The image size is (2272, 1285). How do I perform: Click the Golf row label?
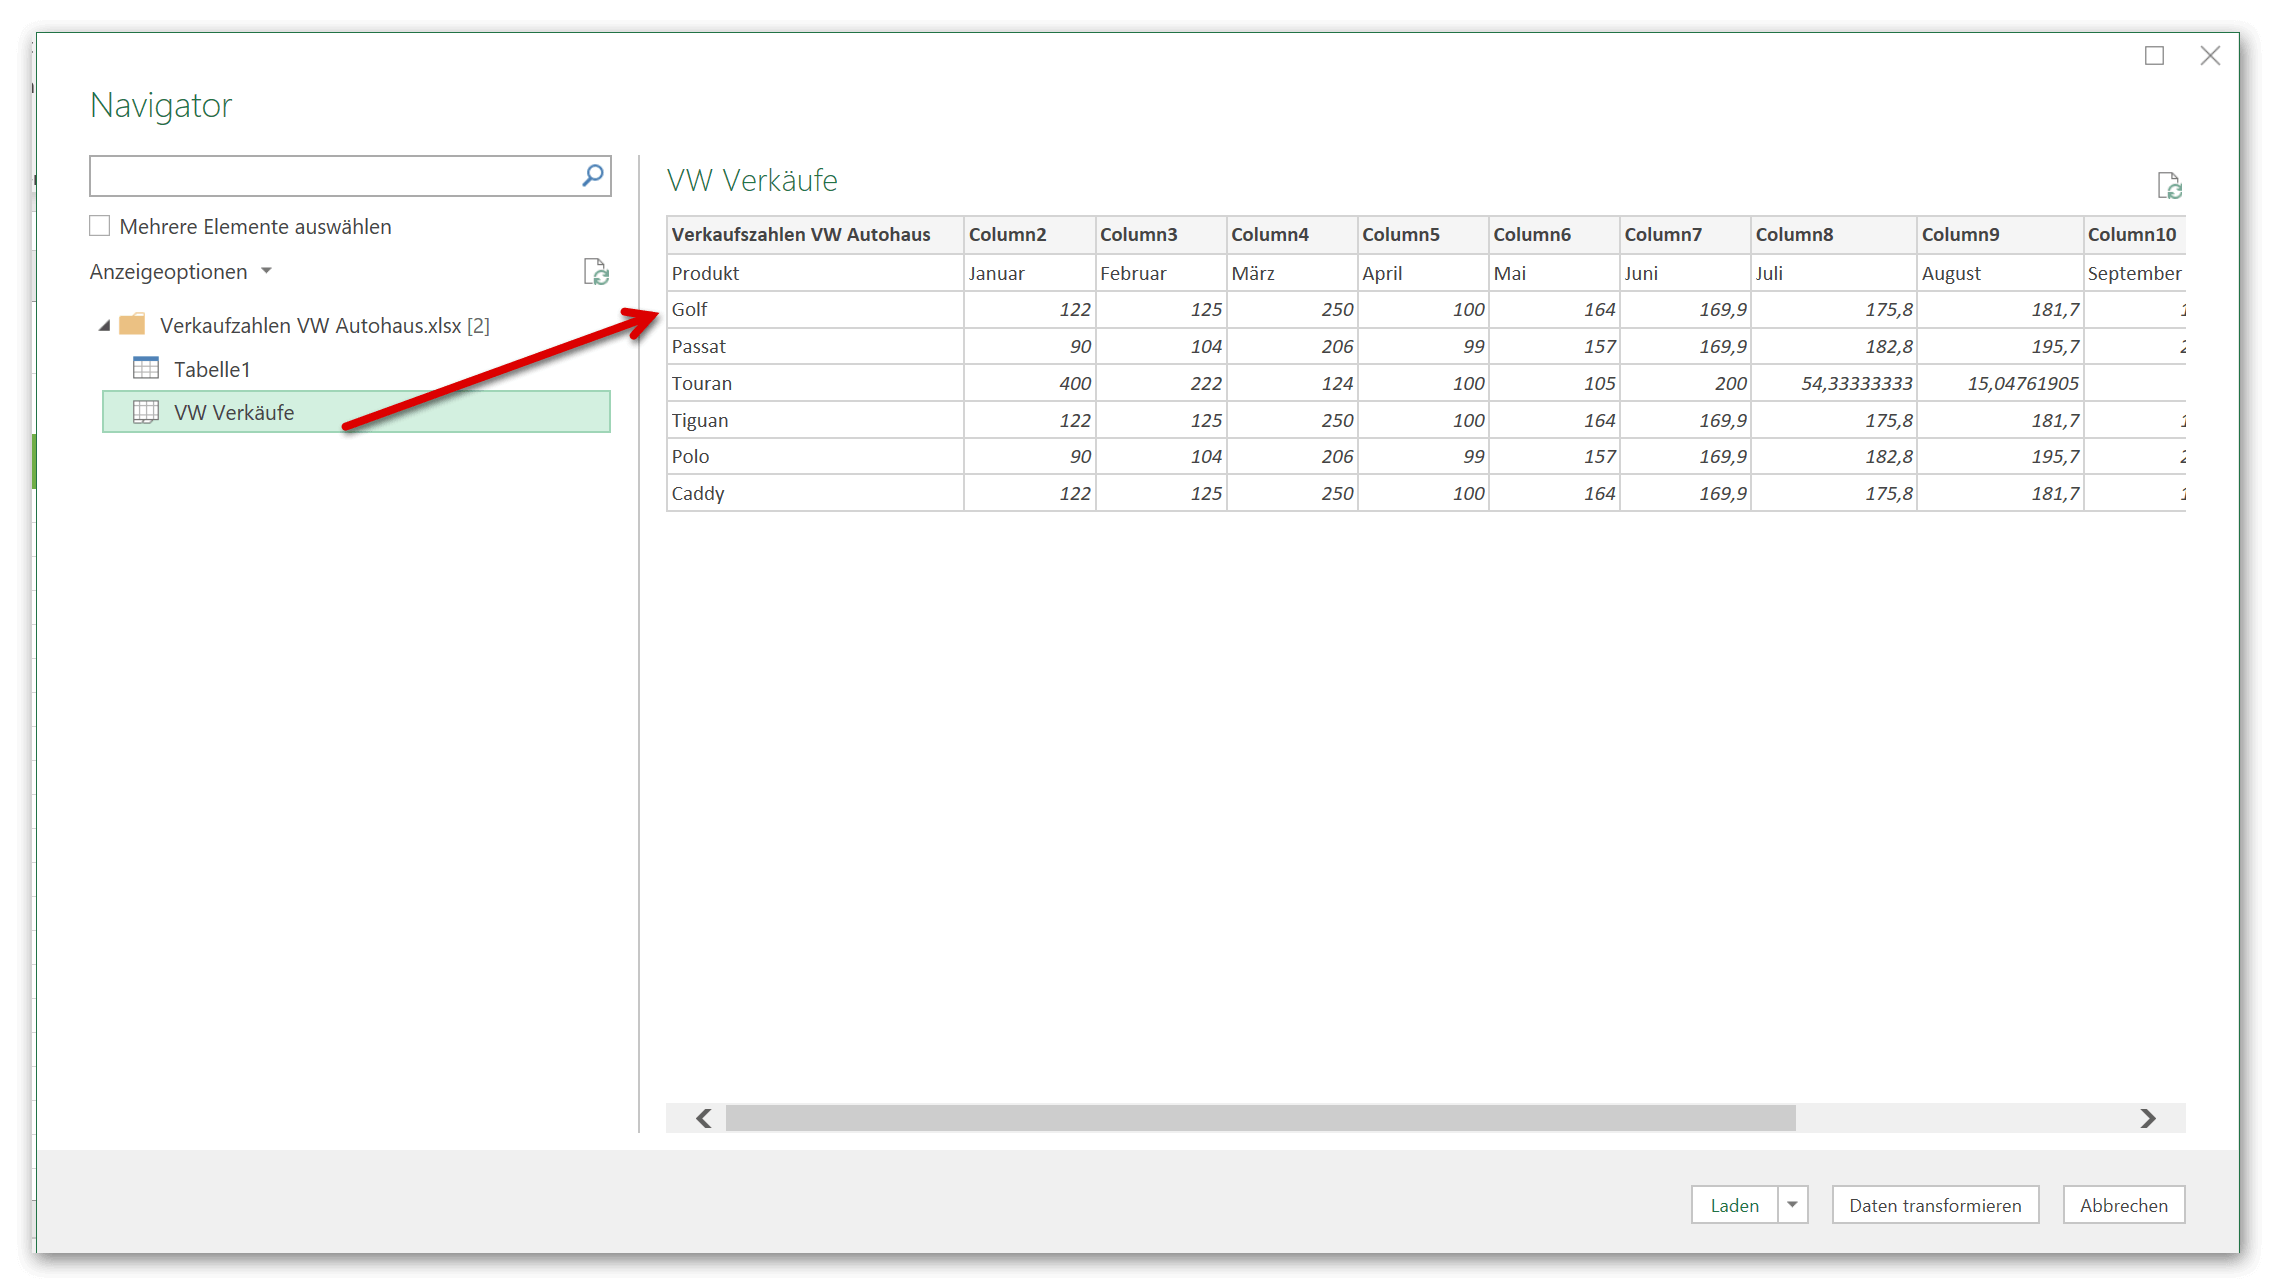coord(815,310)
